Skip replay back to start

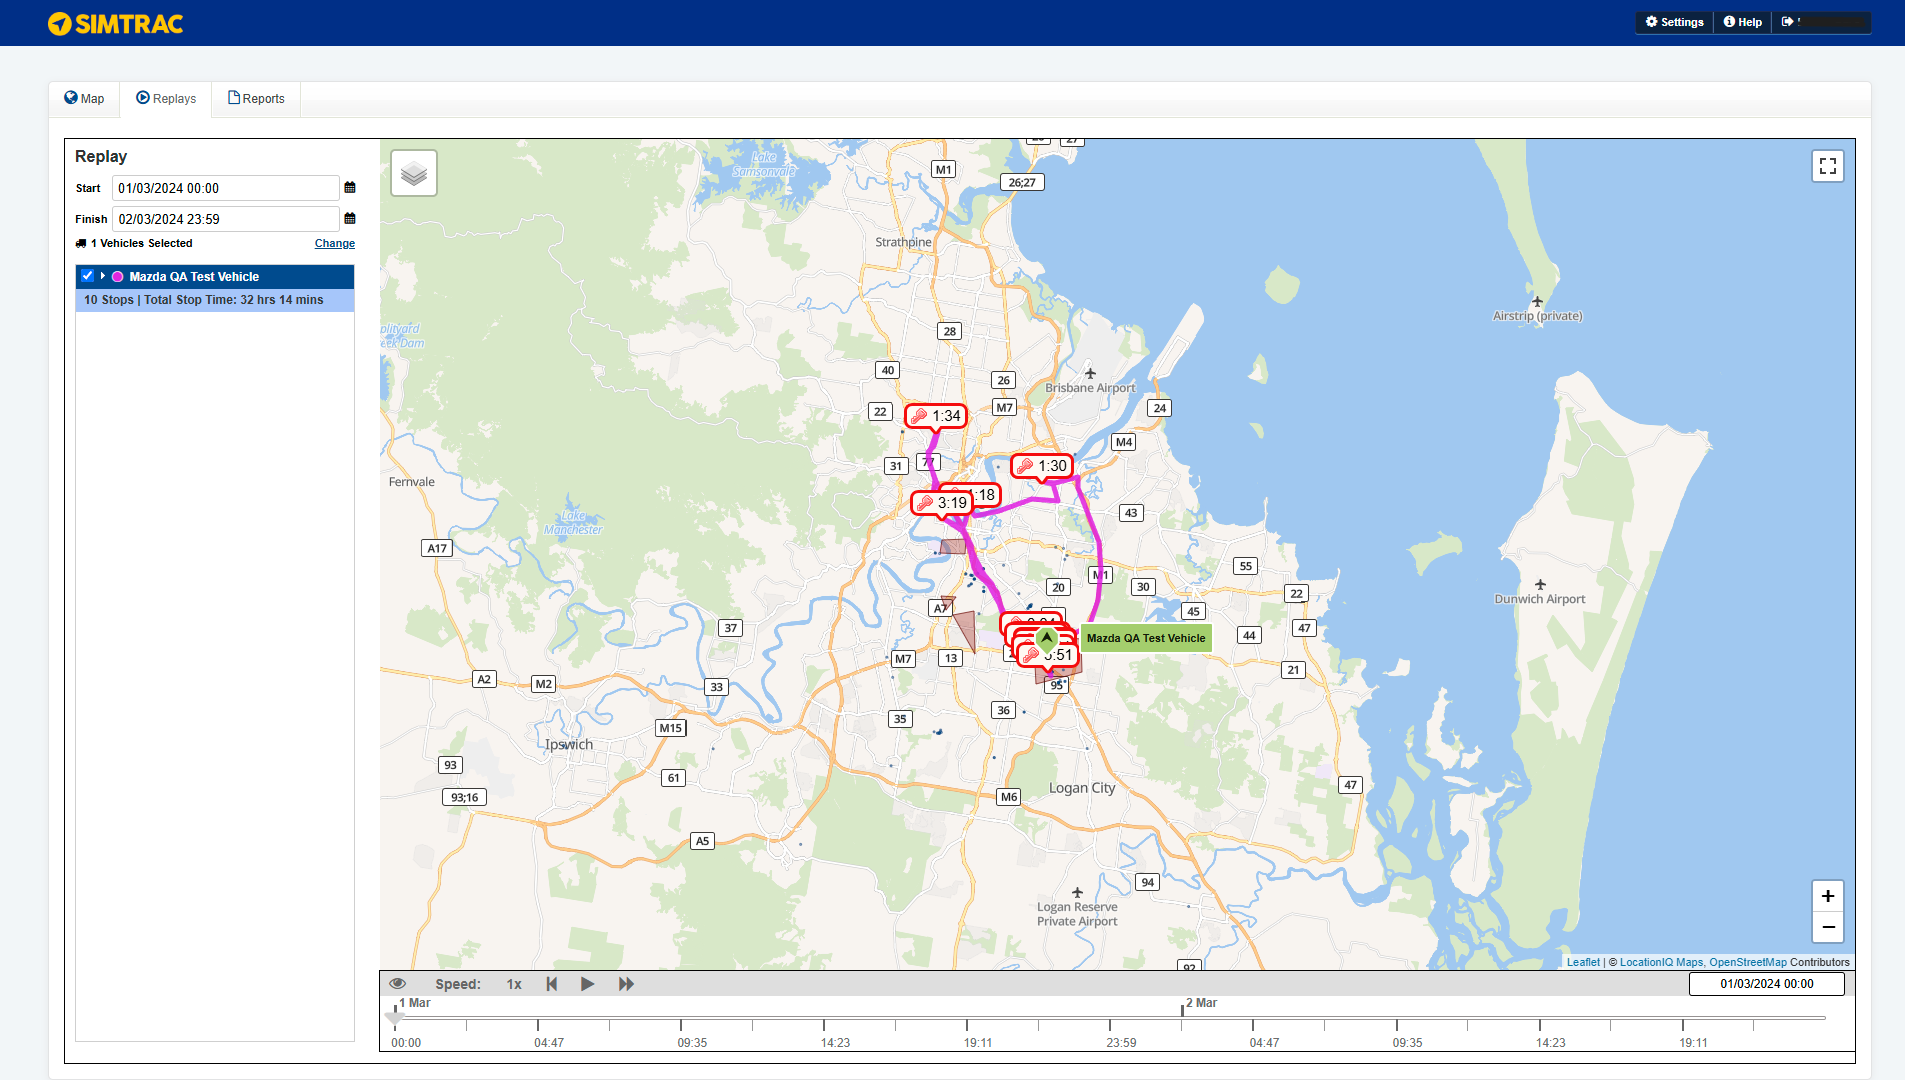coord(551,984)
